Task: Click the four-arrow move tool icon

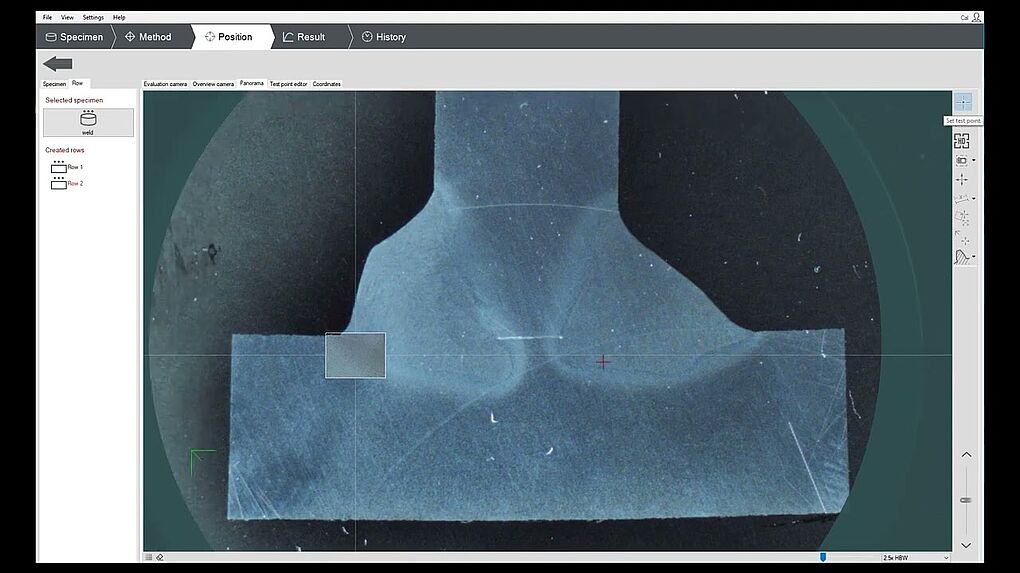Action: click(x=962, y=179)
